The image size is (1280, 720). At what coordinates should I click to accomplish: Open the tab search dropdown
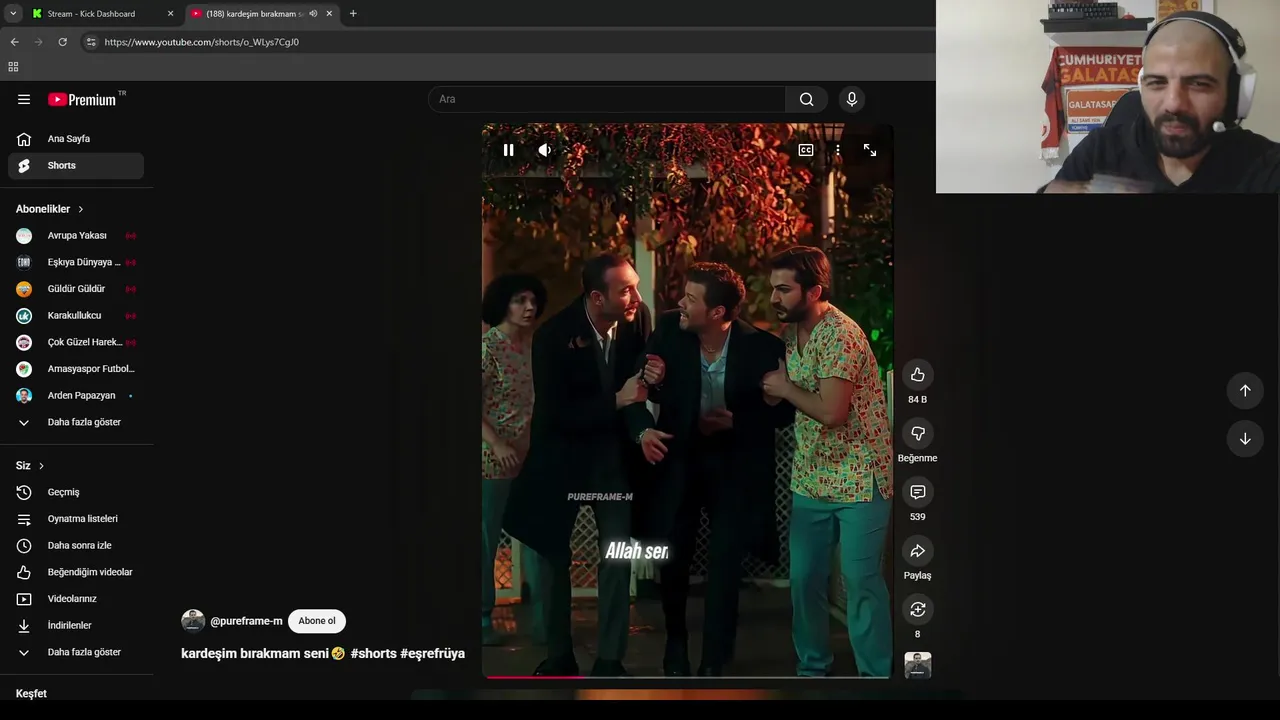coord(13,14)
